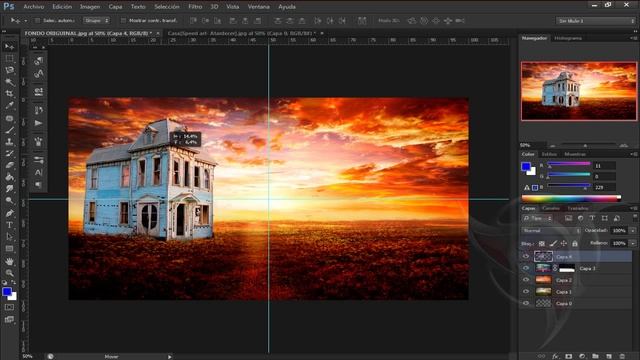Open the Opacidad slider arrow
Screen dimensions: 640x360
click(633, 231)
